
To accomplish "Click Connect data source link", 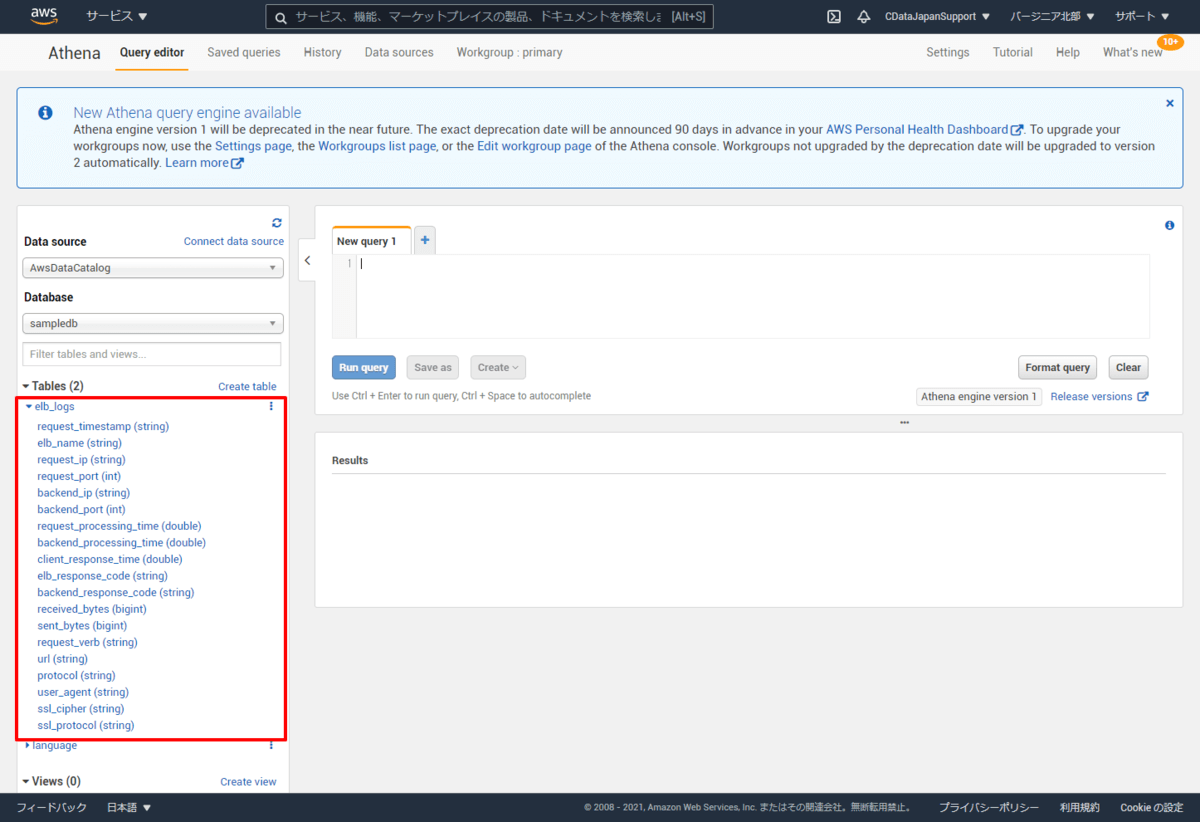I will [x=234, y=241].
